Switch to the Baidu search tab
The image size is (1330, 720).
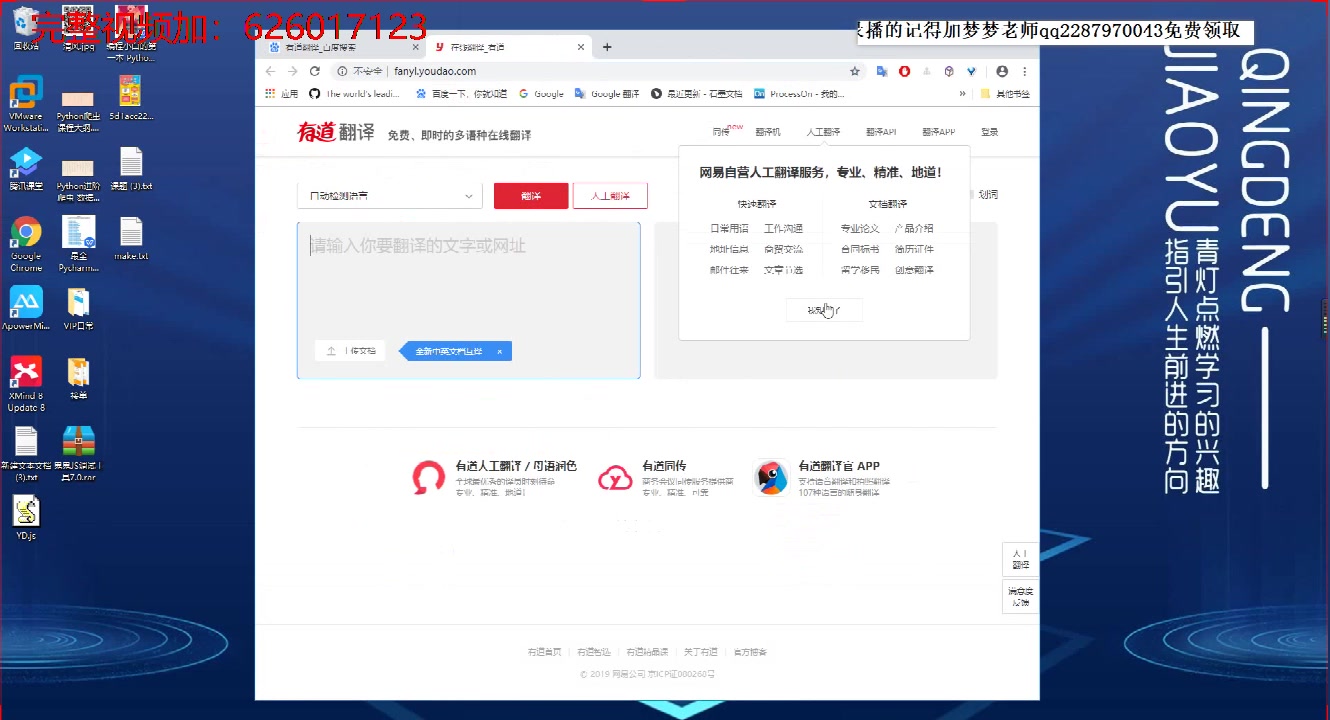[342, 47]
